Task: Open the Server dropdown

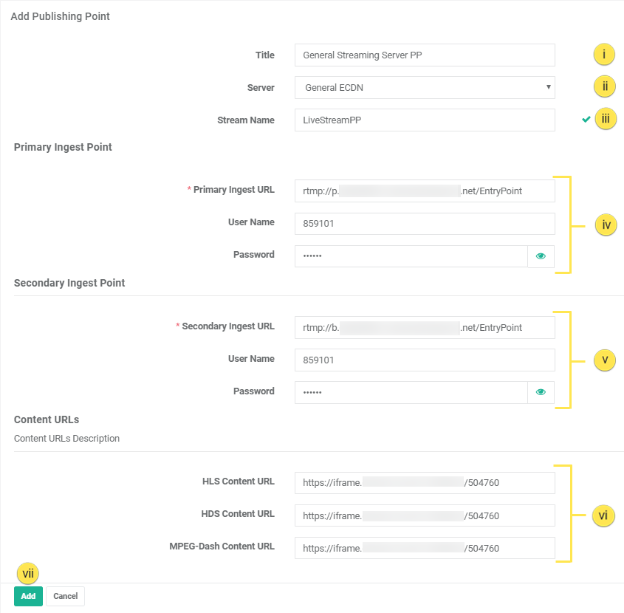Action: 425,88
